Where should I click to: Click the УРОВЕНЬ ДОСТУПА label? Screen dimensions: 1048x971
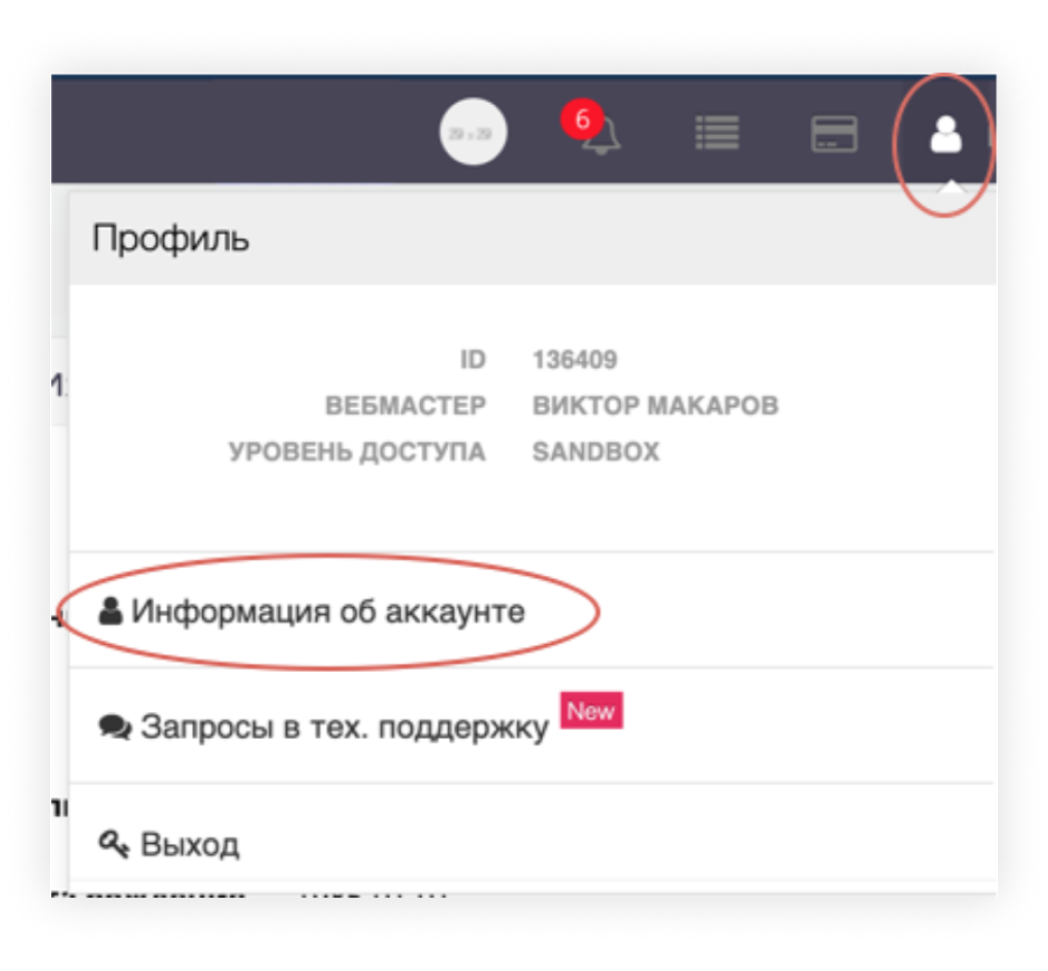(x=357, y=452)
